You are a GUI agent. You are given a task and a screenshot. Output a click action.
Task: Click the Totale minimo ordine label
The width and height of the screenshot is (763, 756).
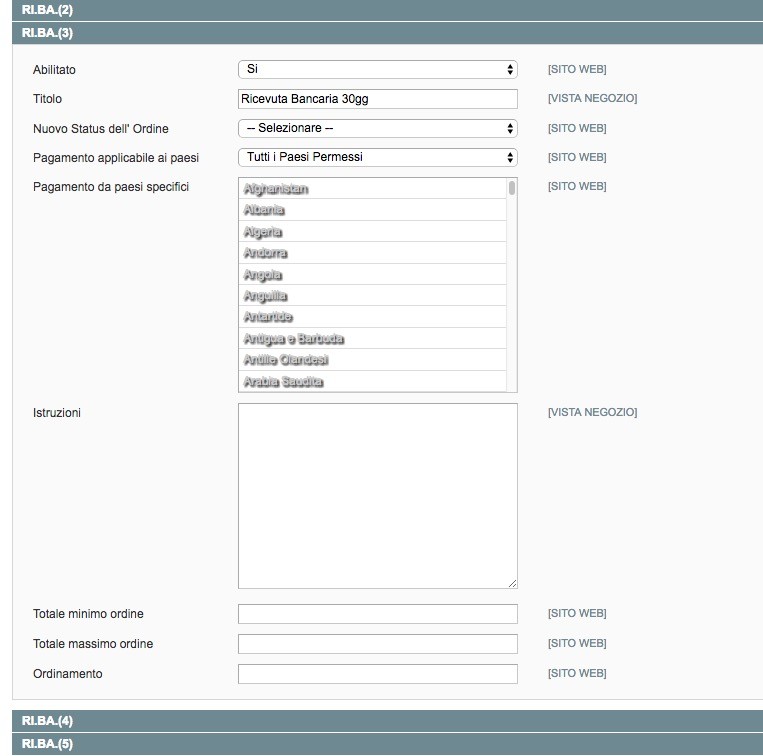tap(88, 614)
